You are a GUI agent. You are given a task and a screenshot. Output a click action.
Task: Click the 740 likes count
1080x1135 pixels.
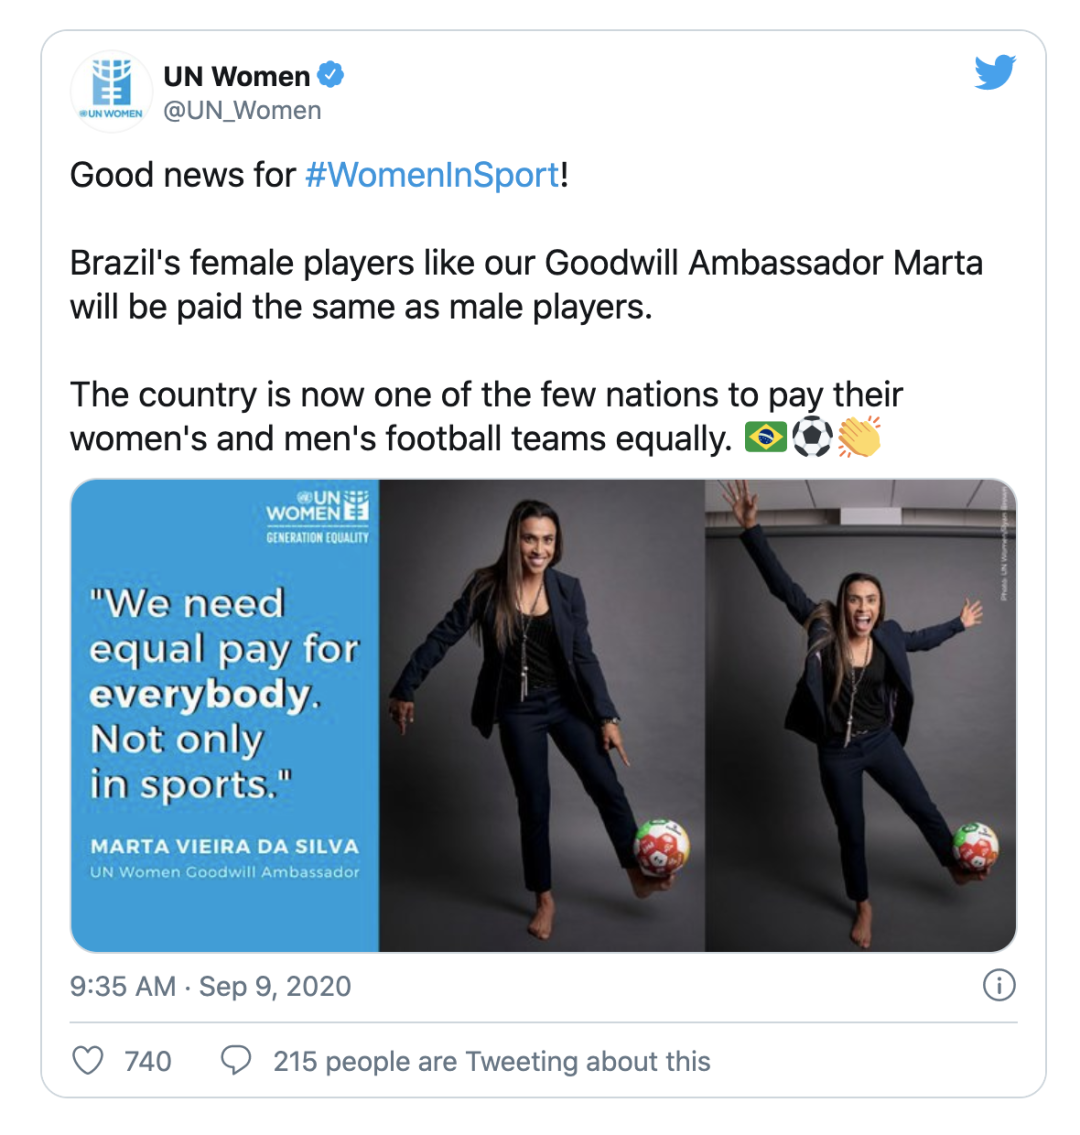(148, 1061)
